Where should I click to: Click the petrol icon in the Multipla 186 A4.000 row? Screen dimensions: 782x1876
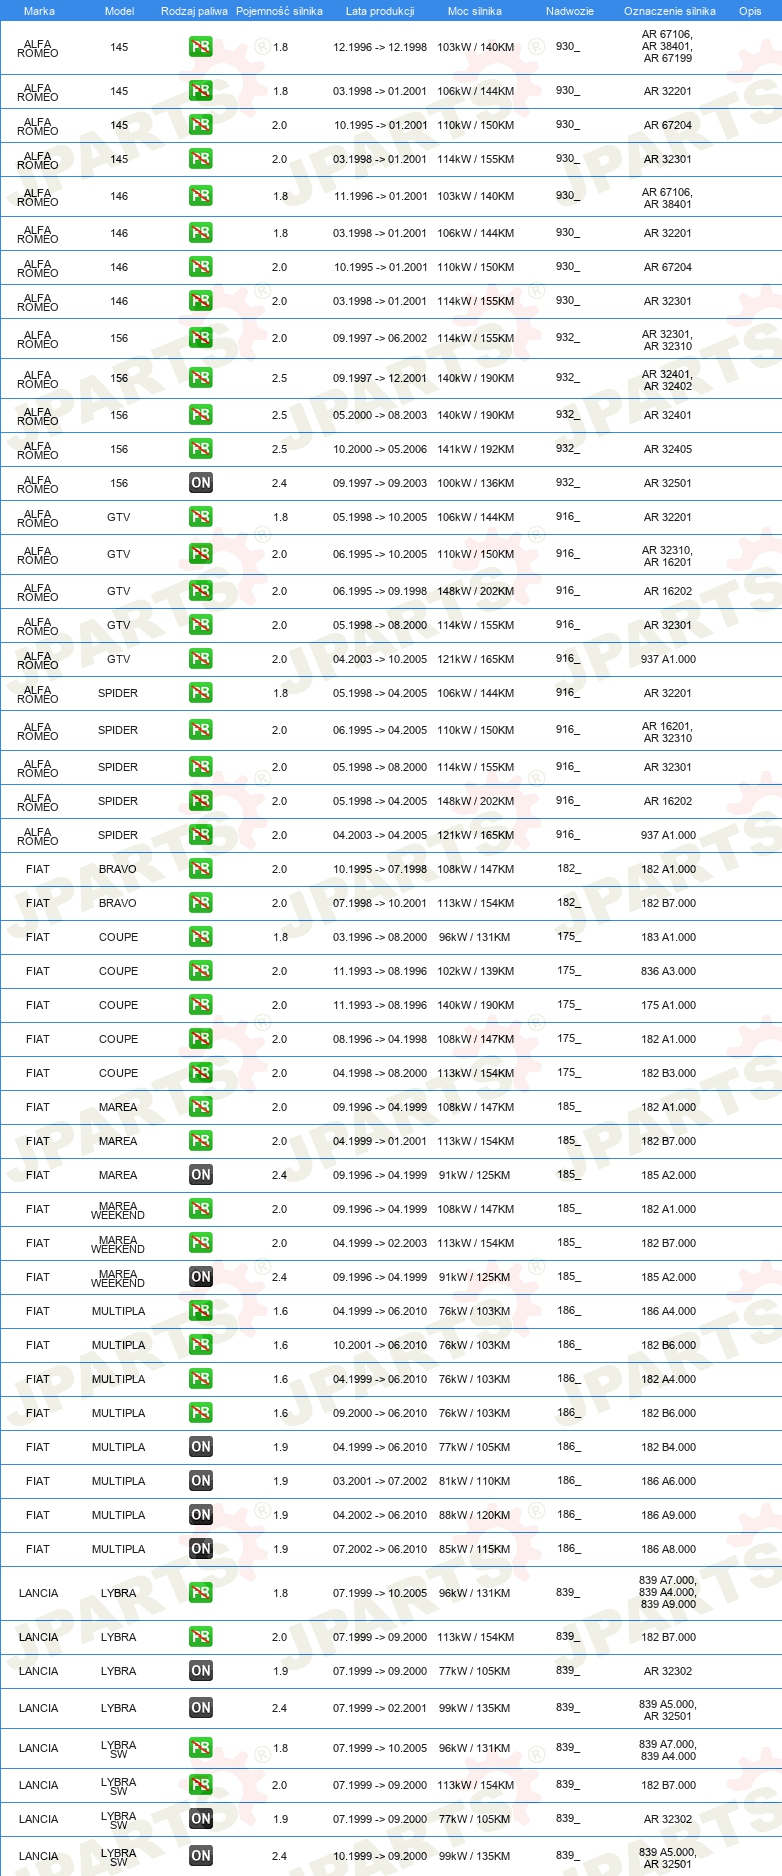201,1311
